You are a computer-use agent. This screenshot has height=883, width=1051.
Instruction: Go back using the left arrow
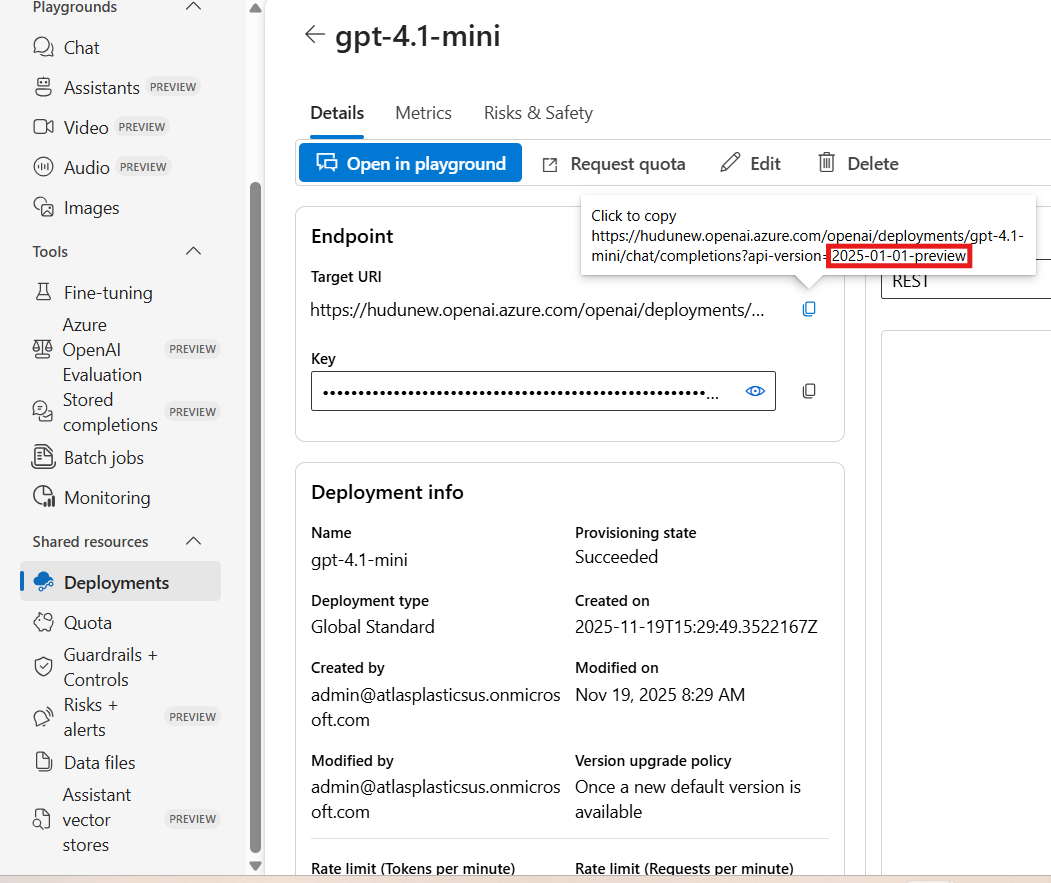click(x=314, y=34)
